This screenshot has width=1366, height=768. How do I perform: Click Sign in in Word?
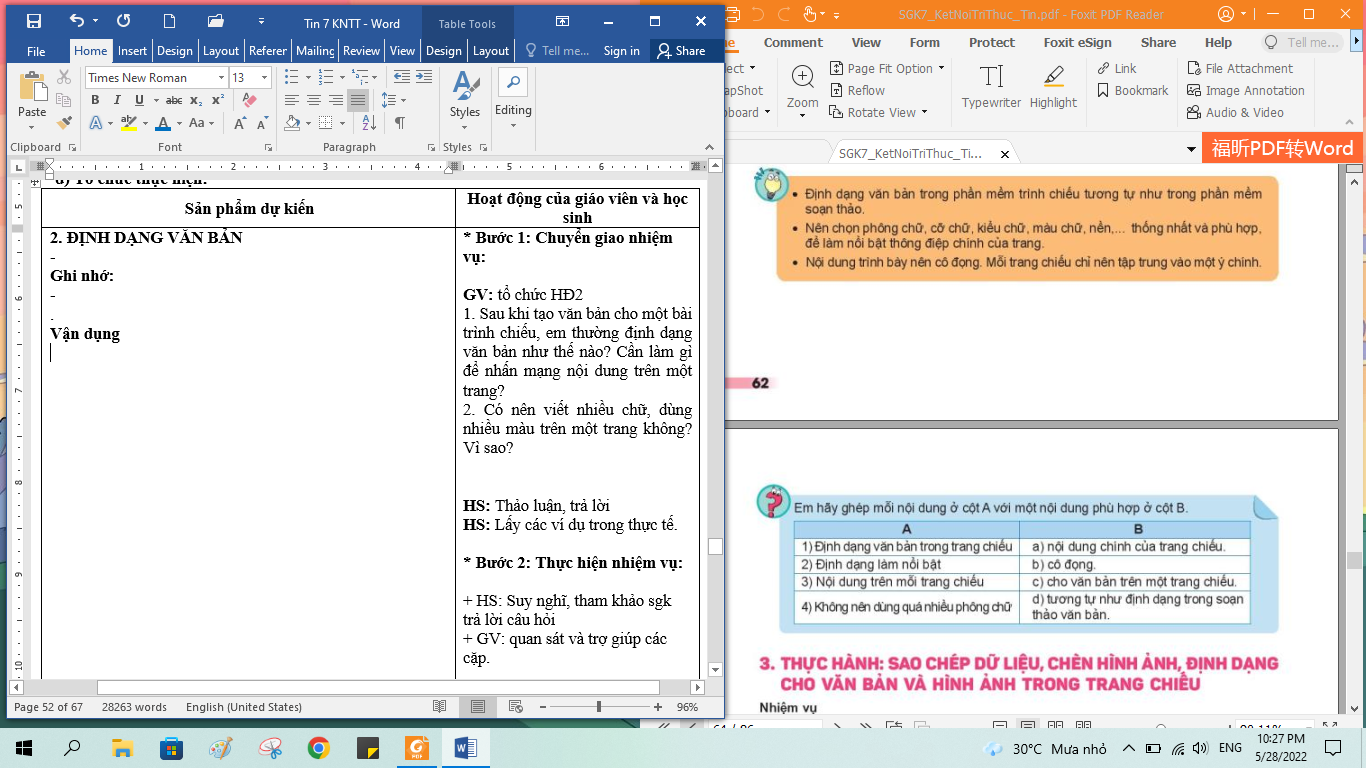click(621, 51)
